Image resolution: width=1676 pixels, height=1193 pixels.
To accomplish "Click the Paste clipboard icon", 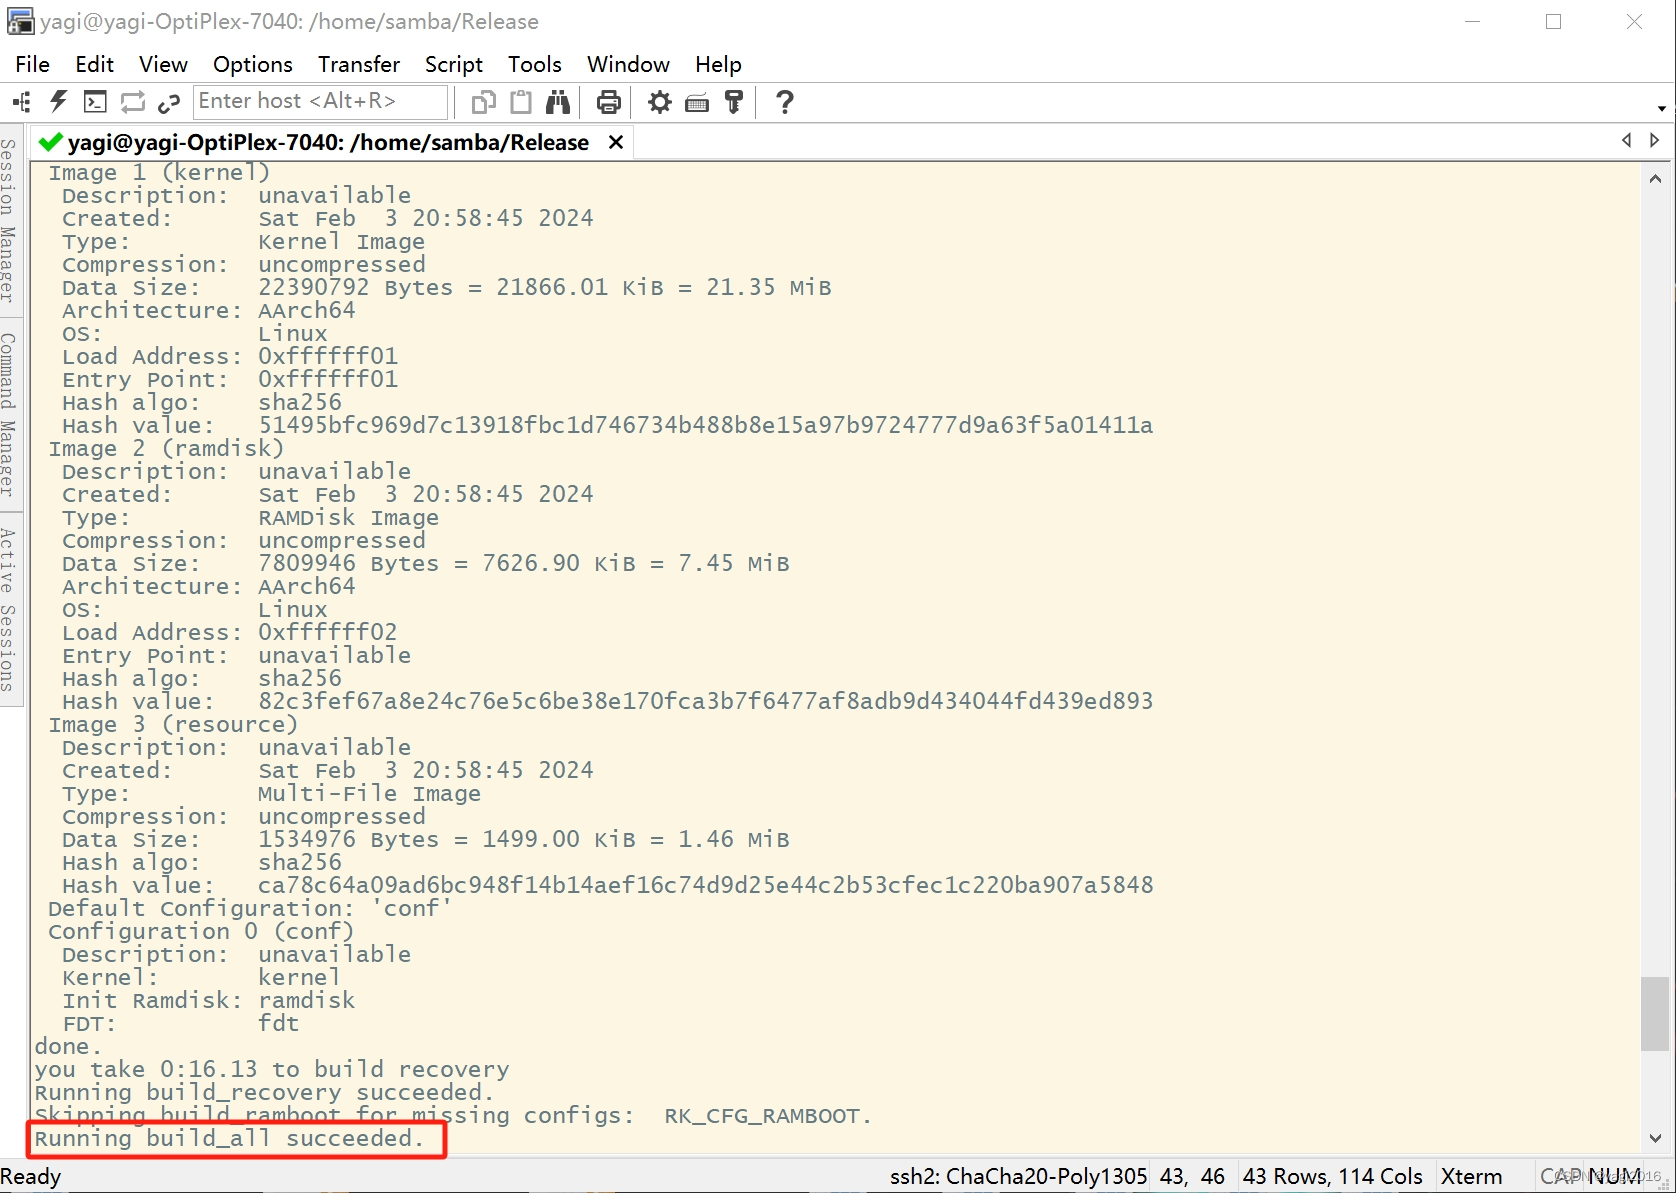I will pyautogui.click(x=521, y=102).
